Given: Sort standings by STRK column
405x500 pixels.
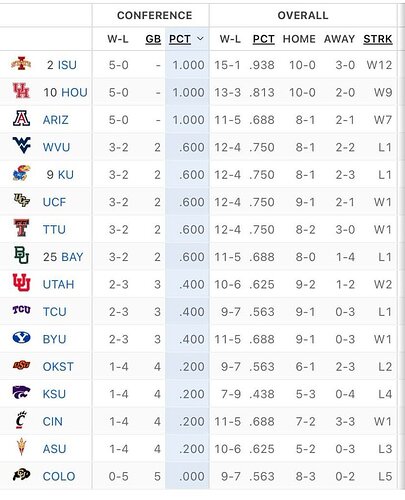Looking at the screenshot, I should pyautogui.click(x=378, y=39).
